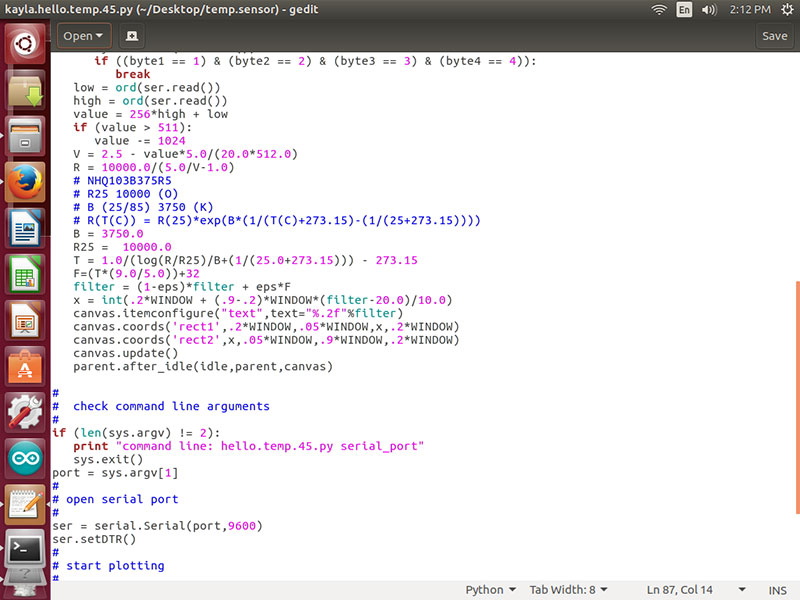
Task: Show the clock at 2:12 PM
Action: point(749,9)
